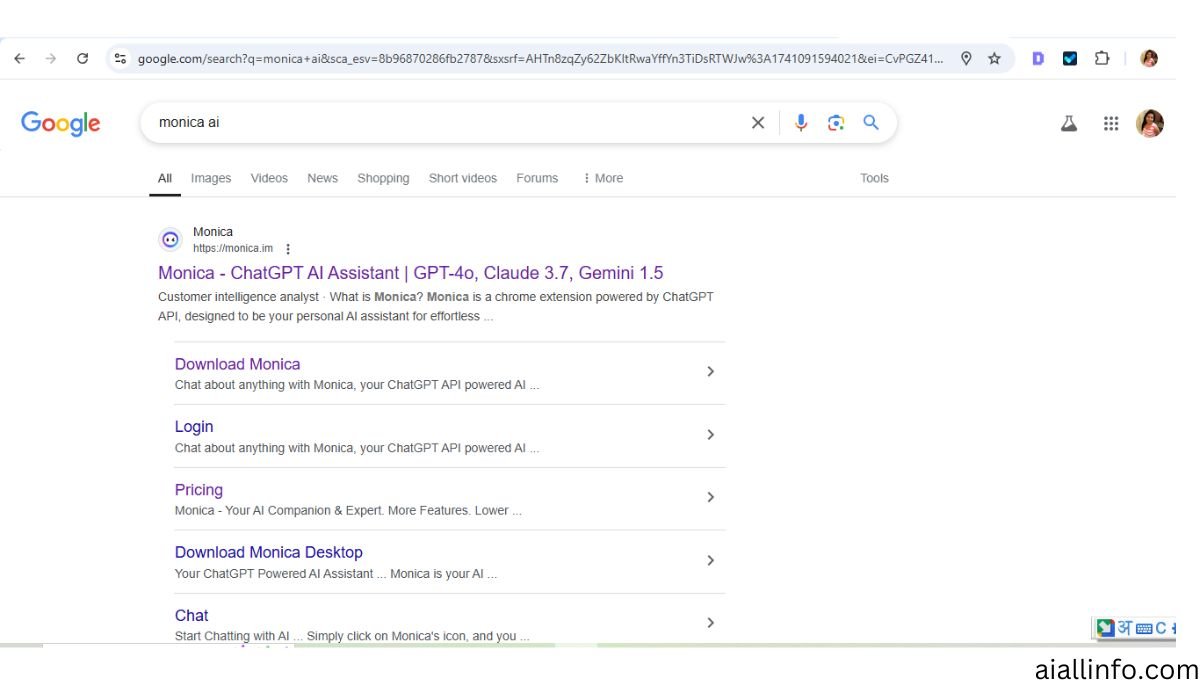Select the All results tab
Image resolution: width=1200 pixels, height=685 pixels.
point(165,178)
